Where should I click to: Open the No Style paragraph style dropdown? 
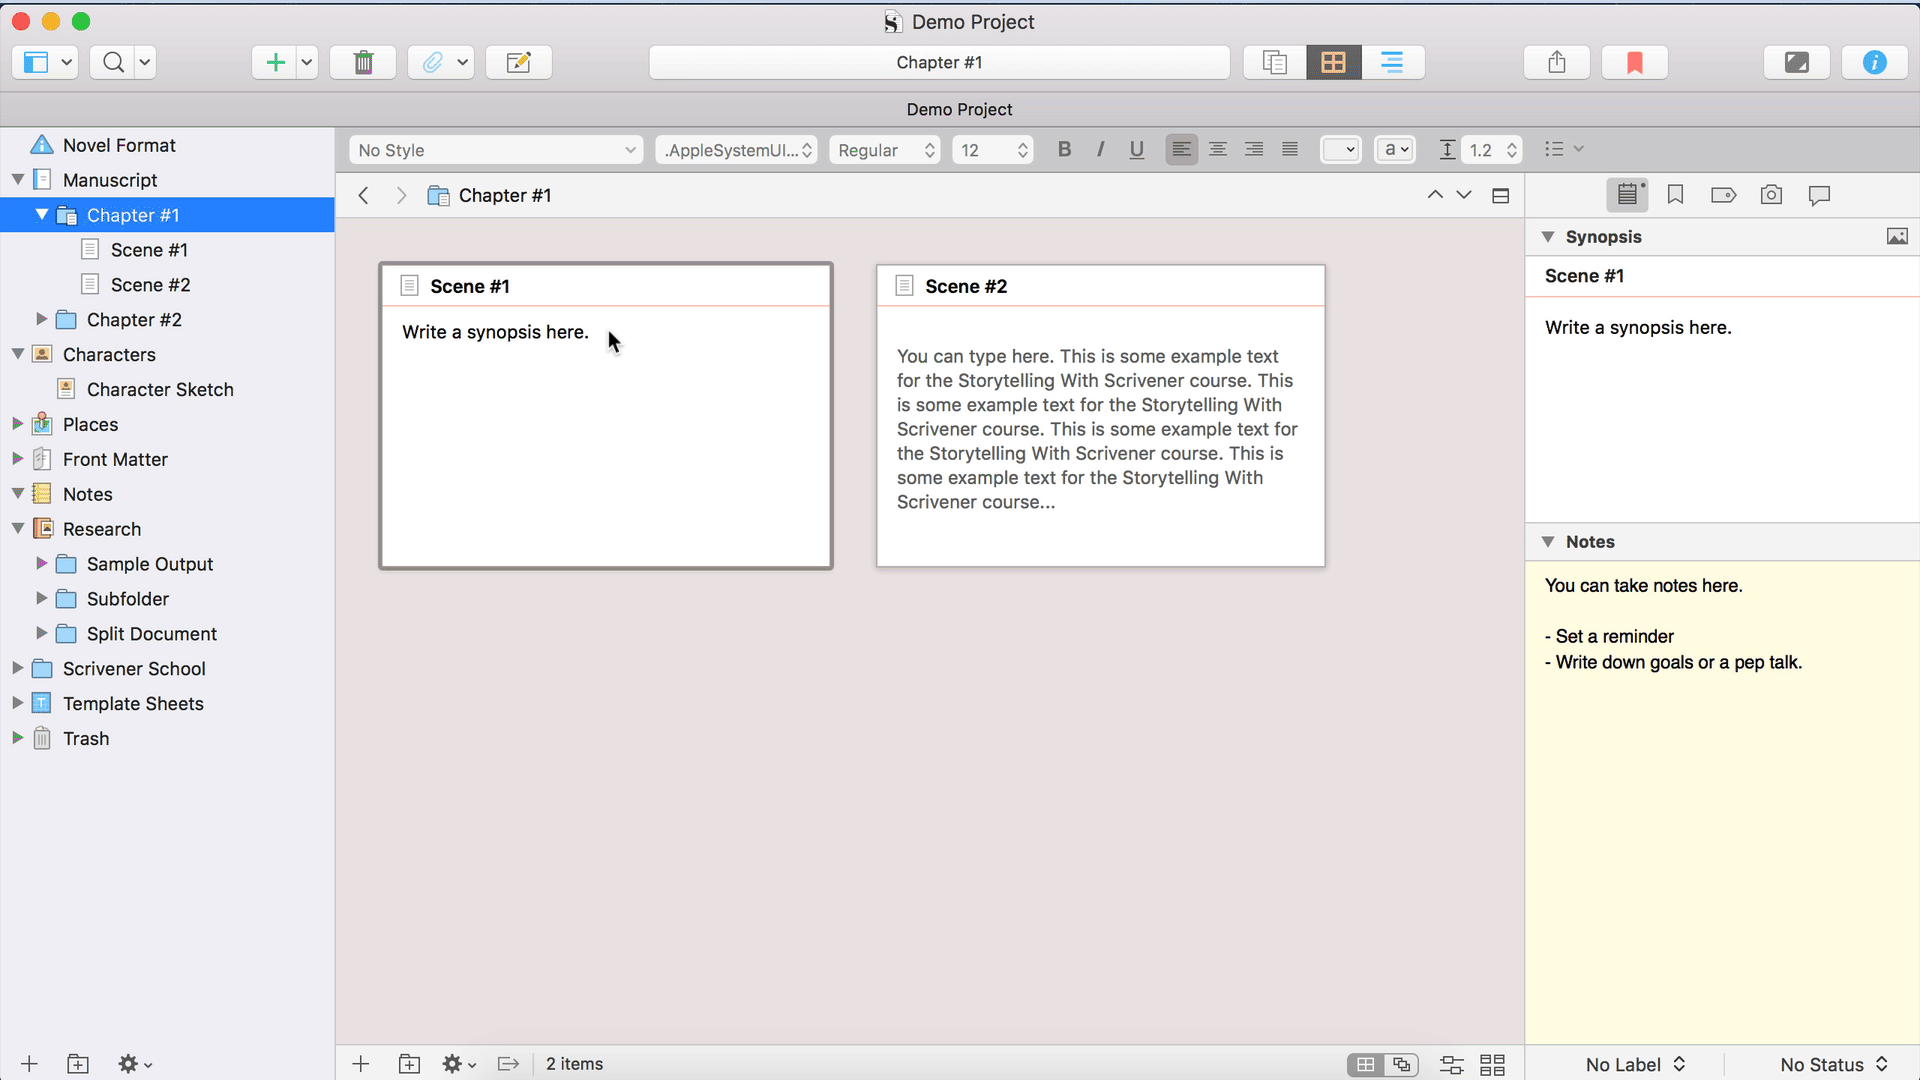(x=496, y=150)
